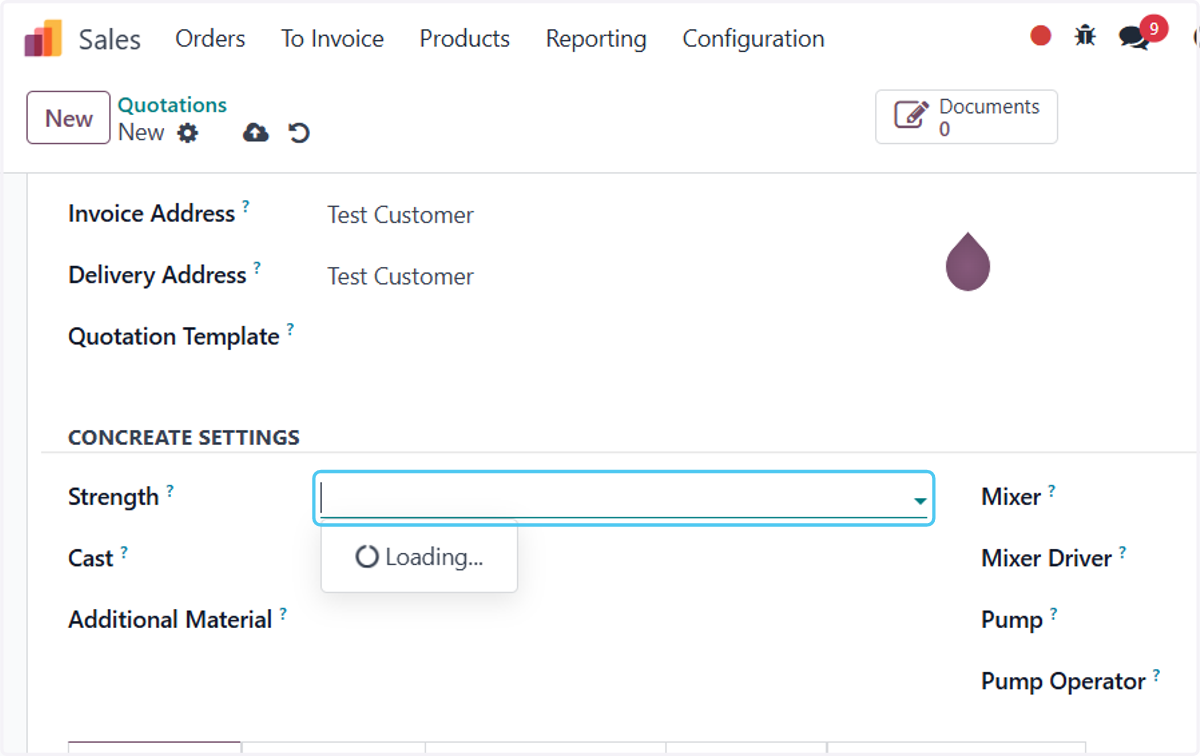Image resolution: width=1200 pixels, height=756 pixels.
Task: Show help tooltip for Strength
Action: pos(169,489)
